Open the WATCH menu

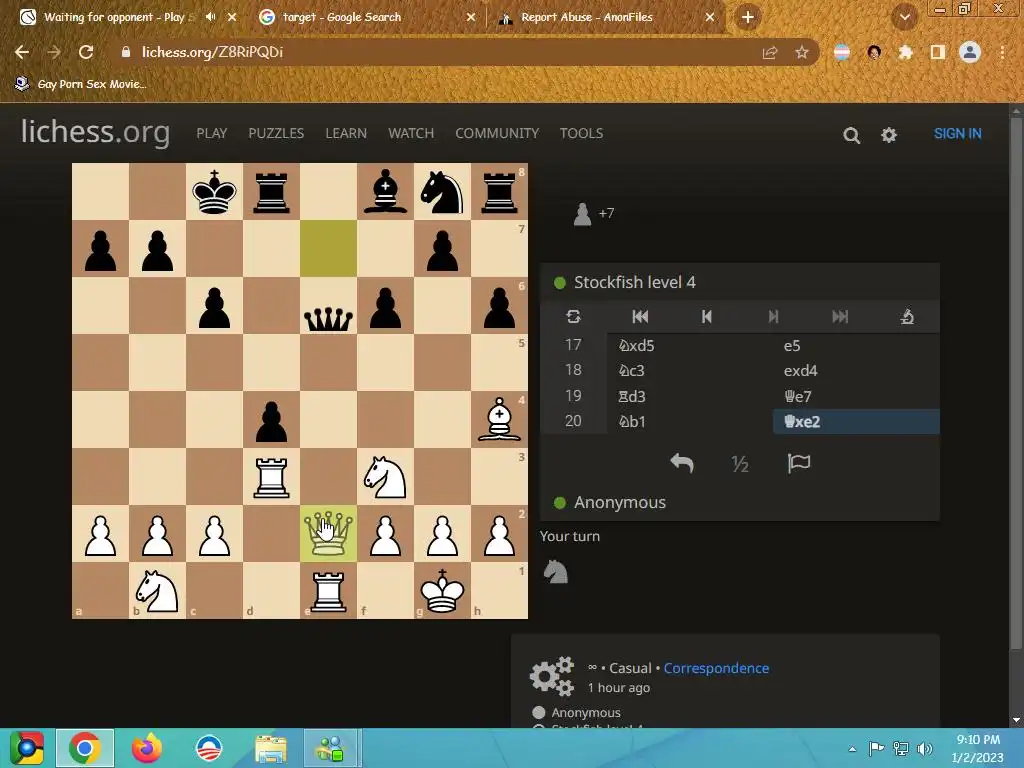point(411,133)
